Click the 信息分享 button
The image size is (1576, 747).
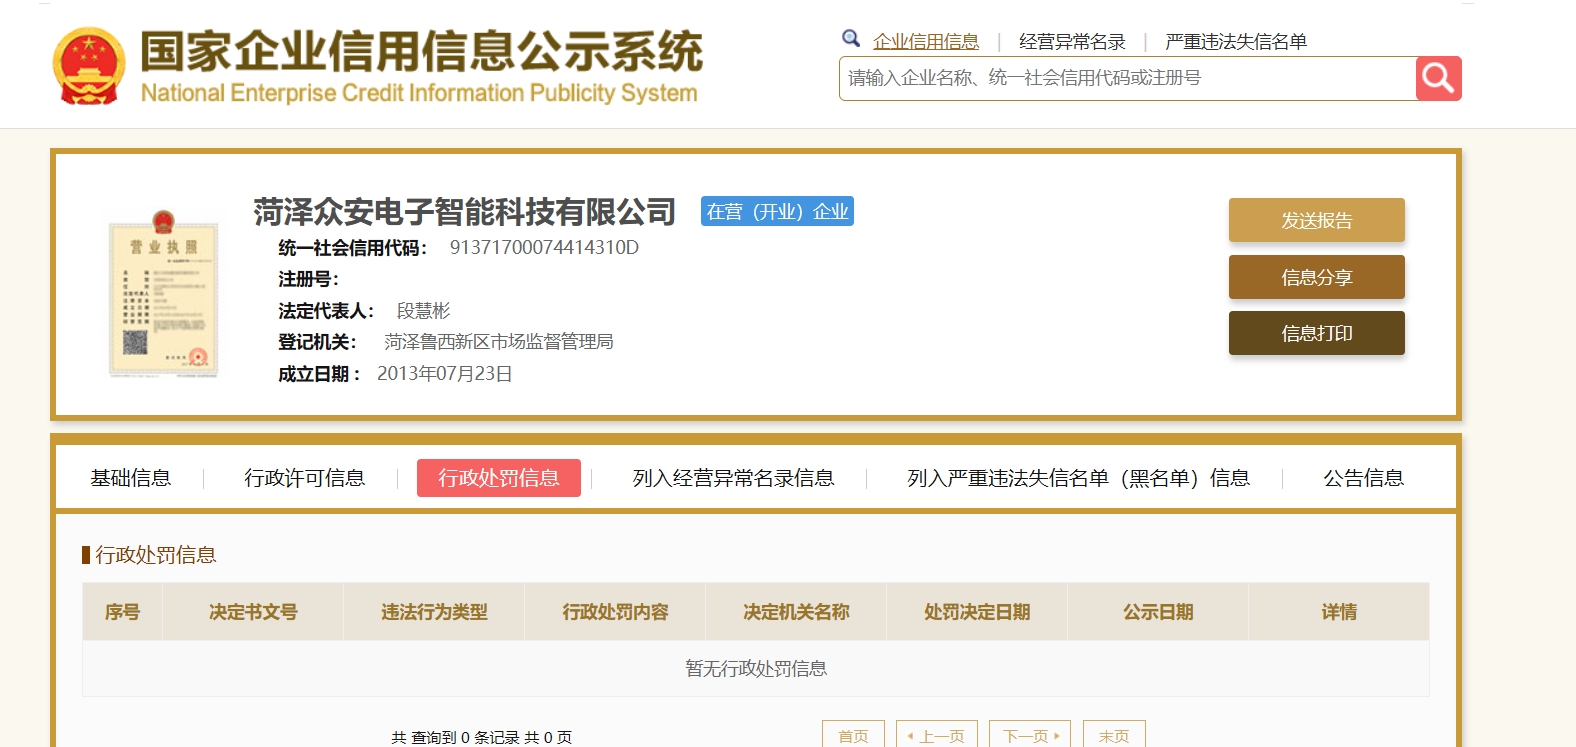click(1317, 277)
